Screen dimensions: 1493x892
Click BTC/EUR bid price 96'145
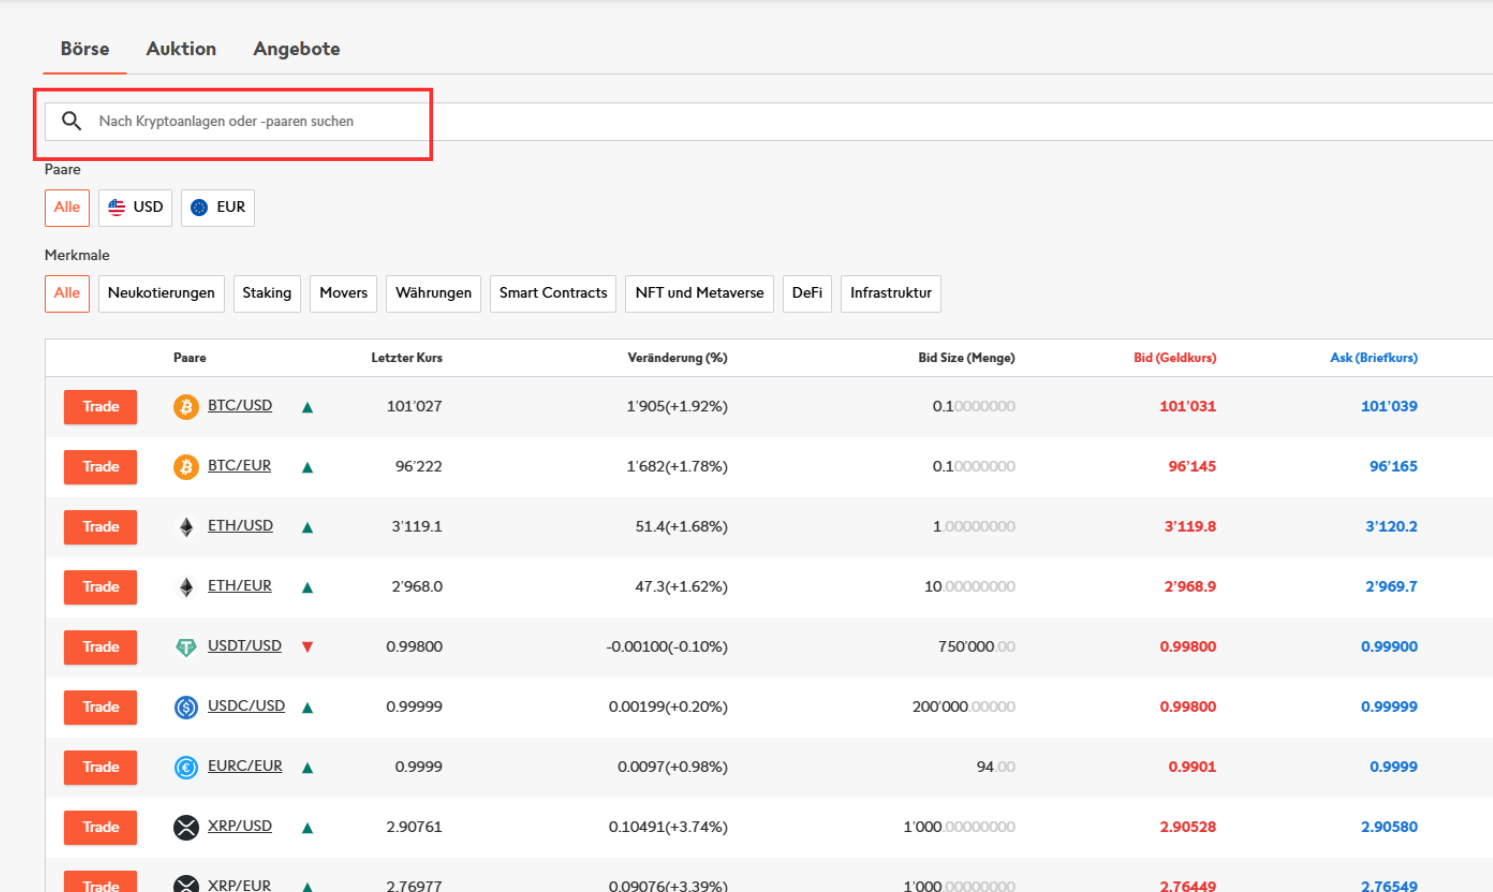(1192, 467)
